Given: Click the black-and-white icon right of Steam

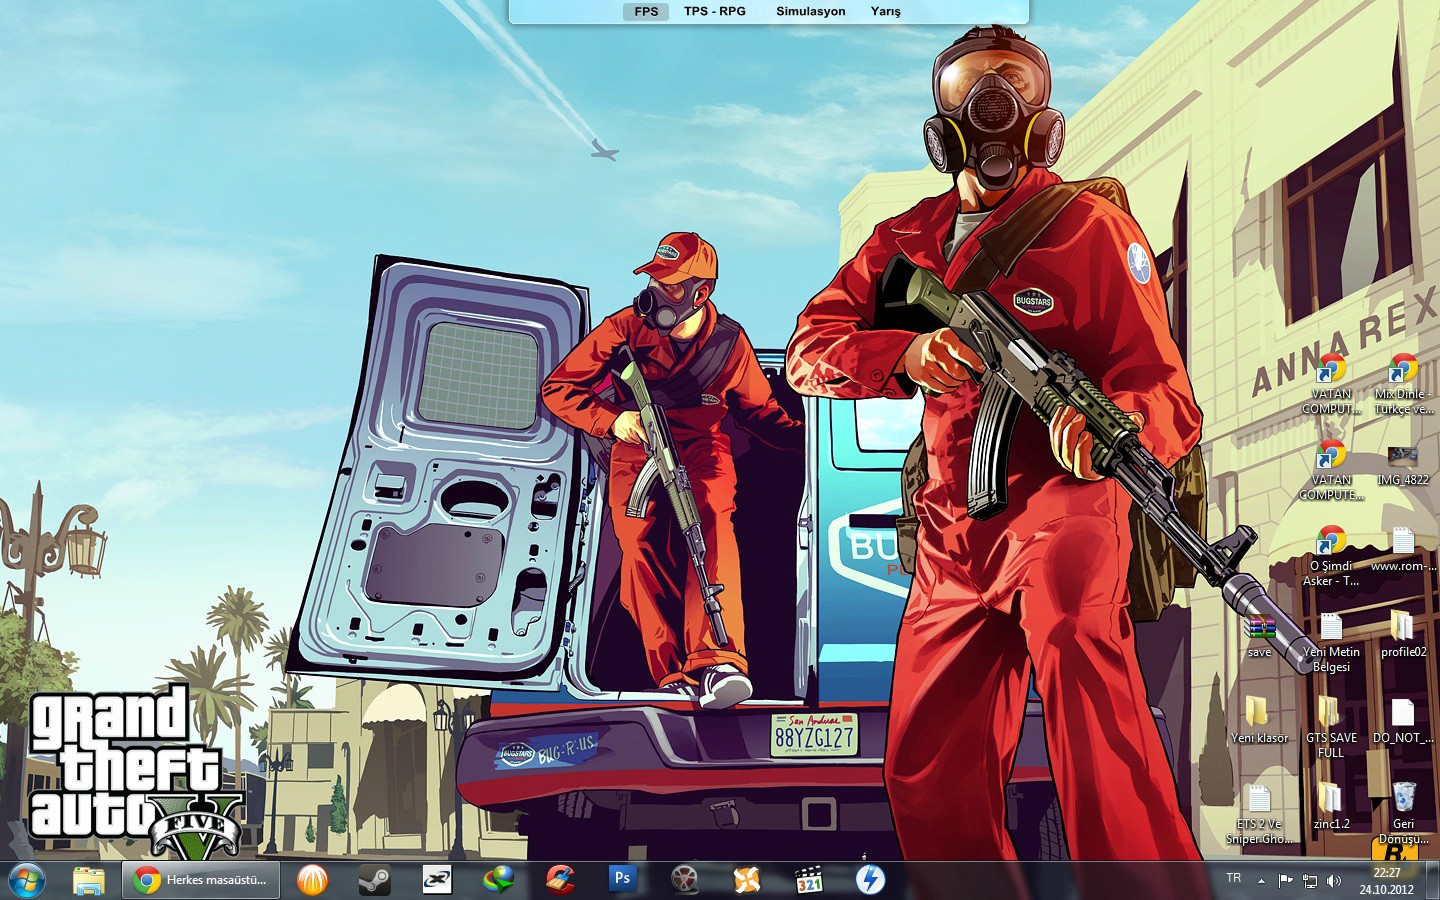Looking at the screenshot, I should pos(437,881).
